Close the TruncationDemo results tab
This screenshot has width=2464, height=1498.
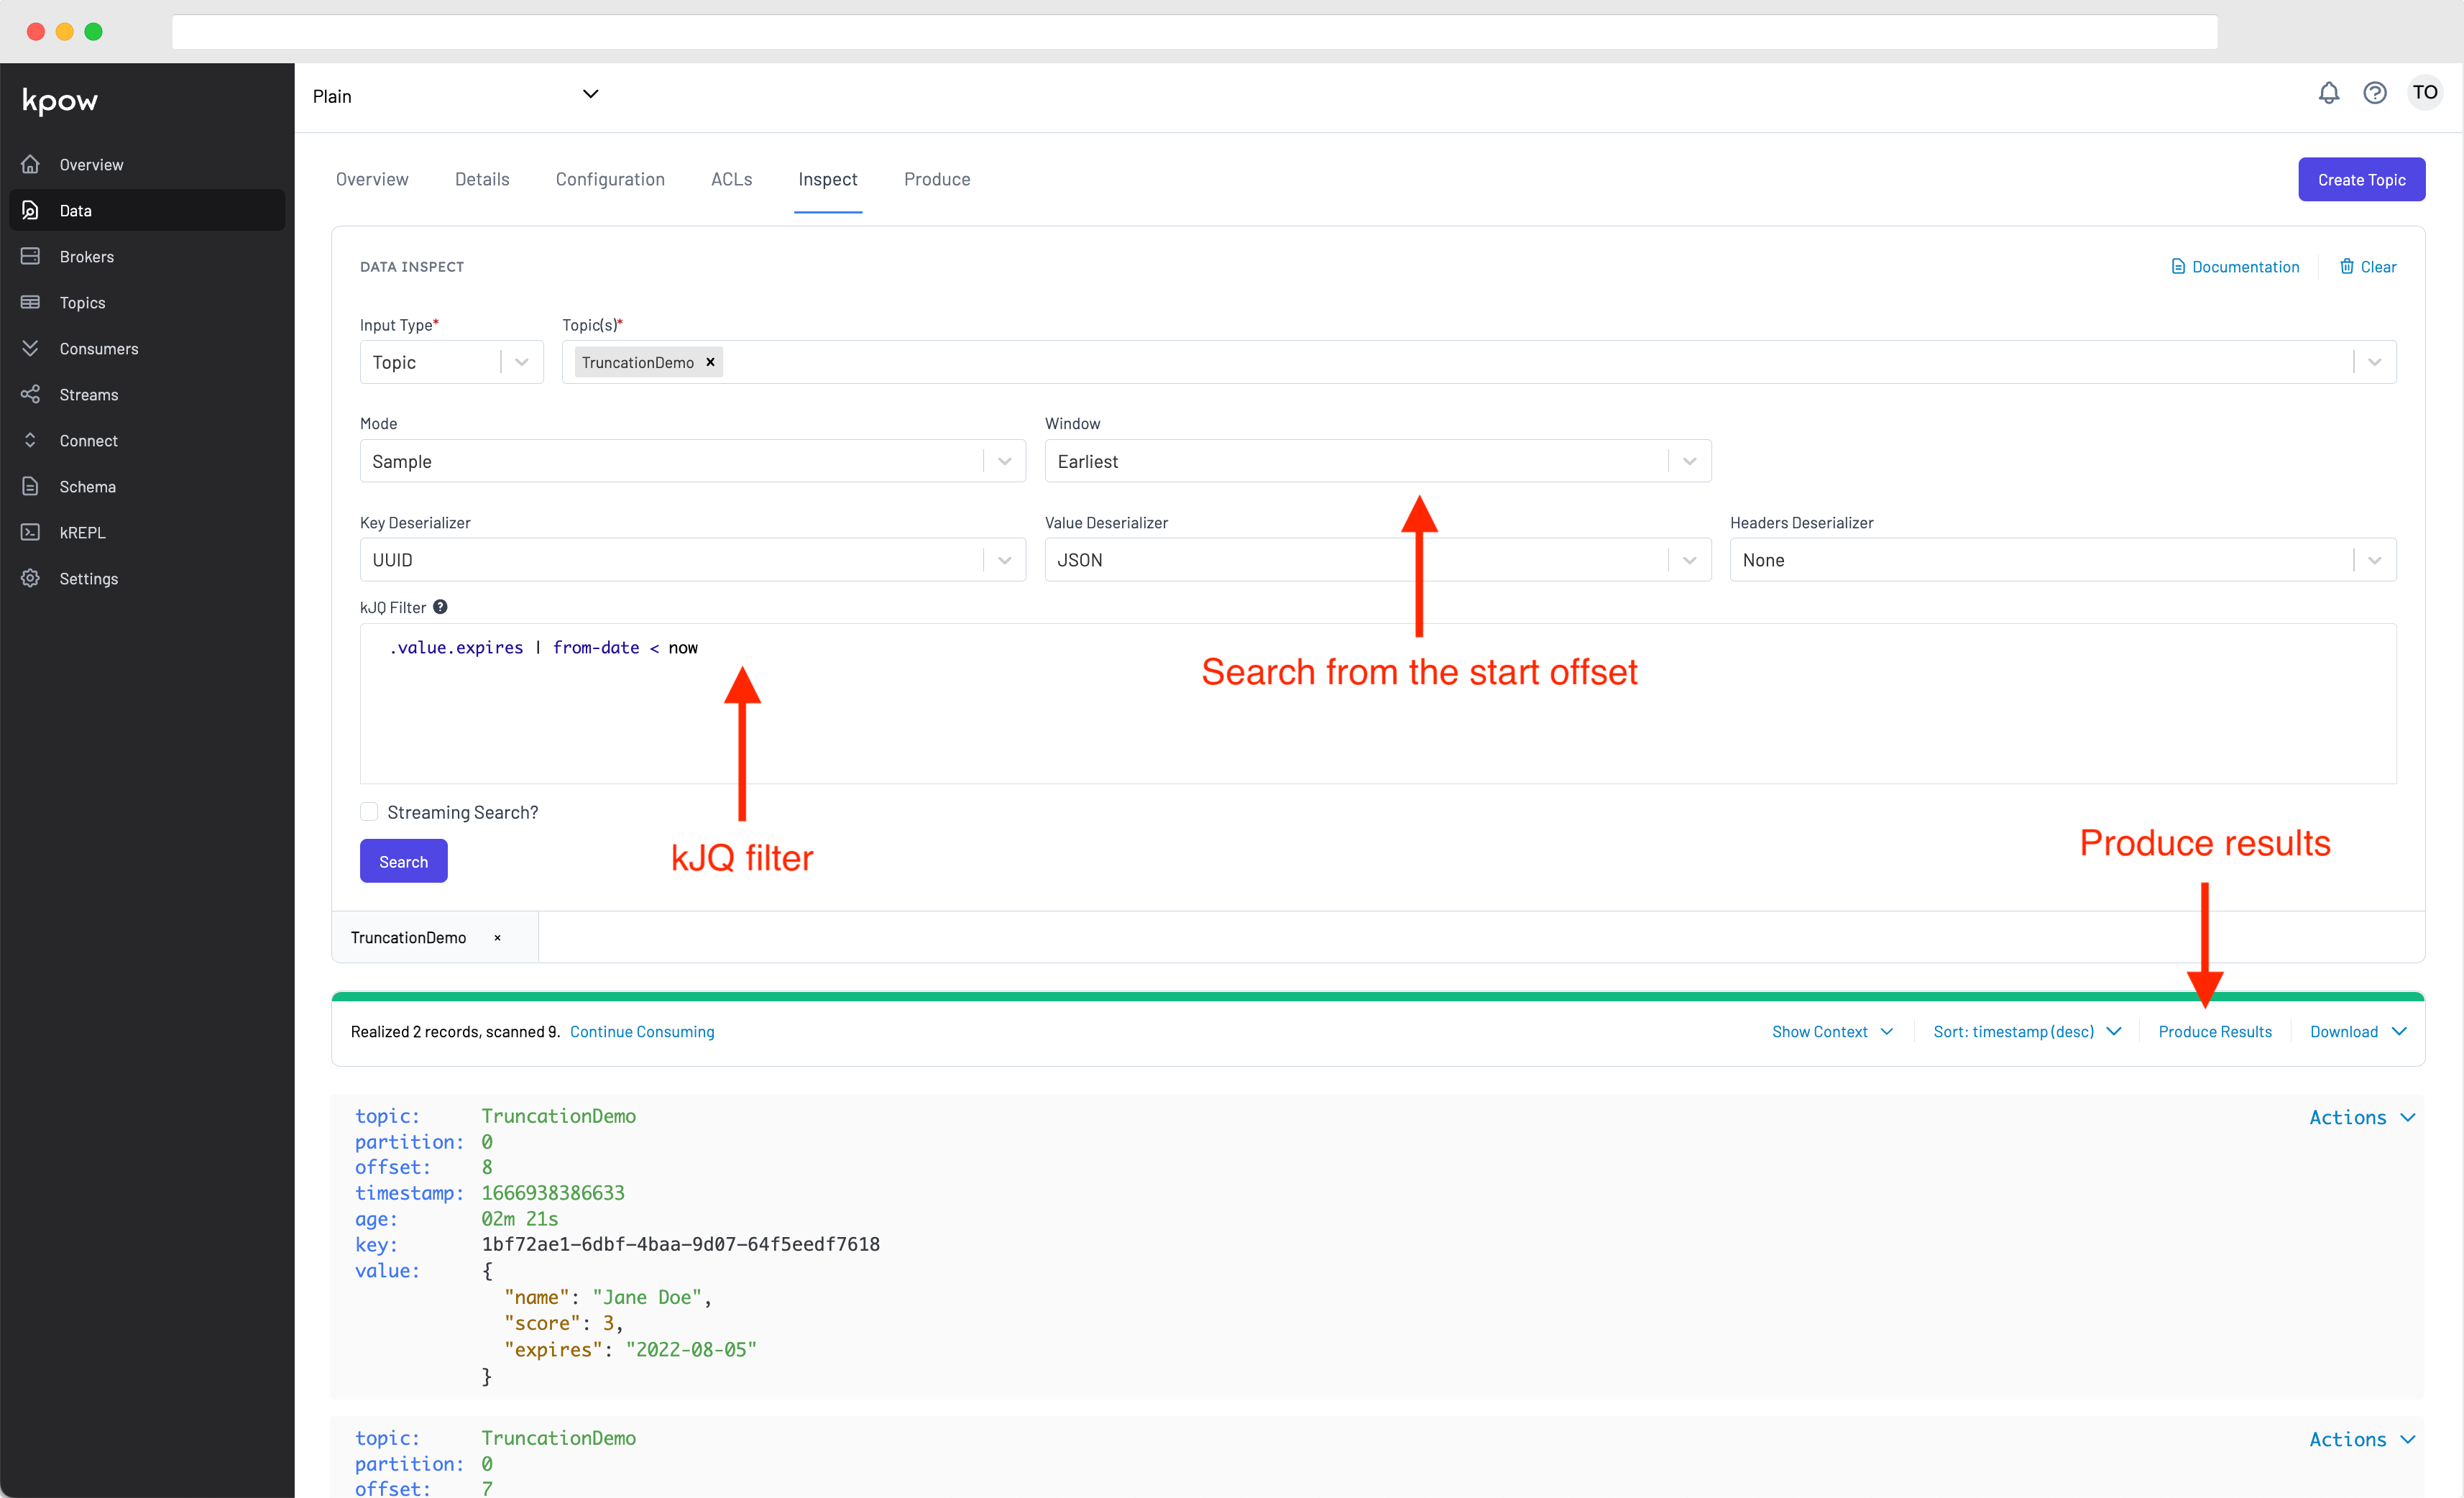point(497,938)
